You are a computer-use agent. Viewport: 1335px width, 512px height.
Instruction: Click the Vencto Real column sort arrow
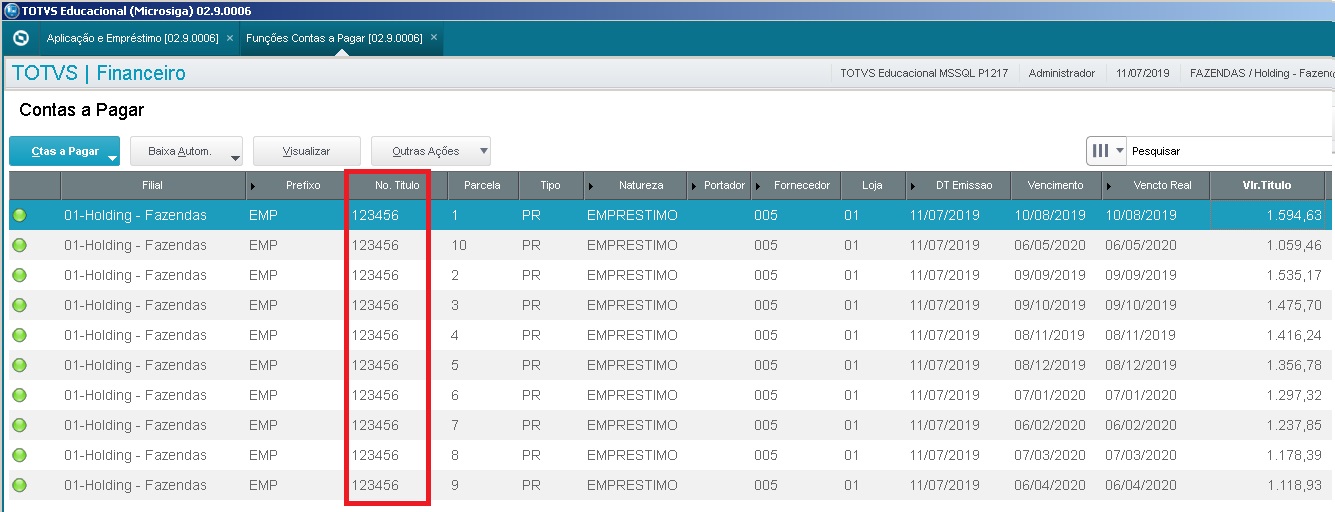1109,186
